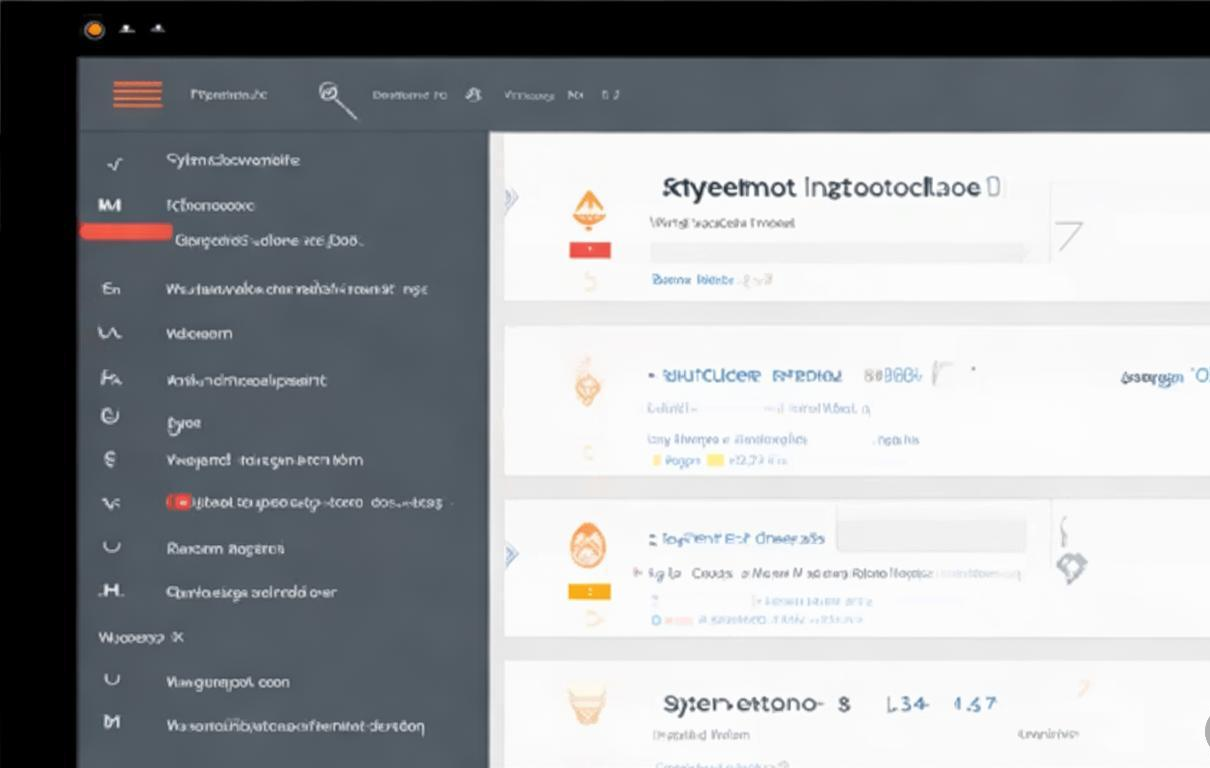The image size is (1210, 768).
Task: Click the large 7 on the first card
Action: point(1068,236)
